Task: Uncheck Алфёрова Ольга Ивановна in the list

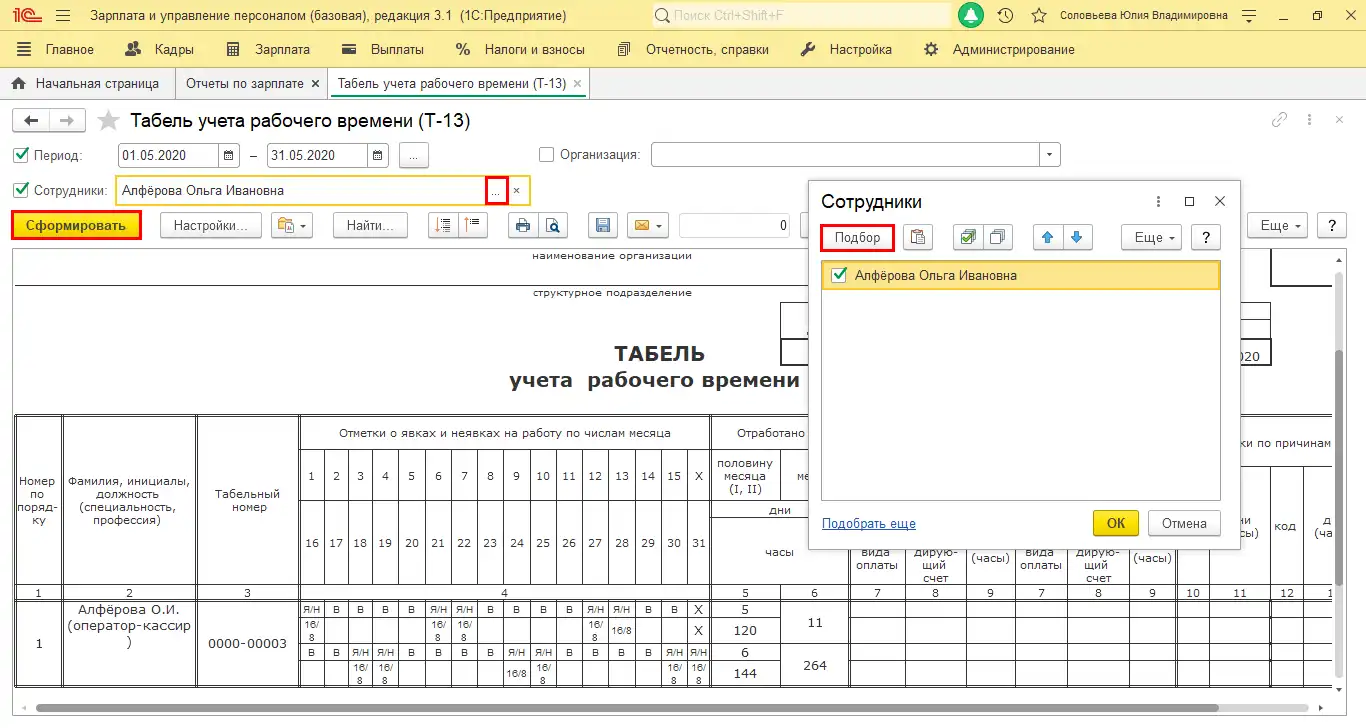Action: click(839, 275)
